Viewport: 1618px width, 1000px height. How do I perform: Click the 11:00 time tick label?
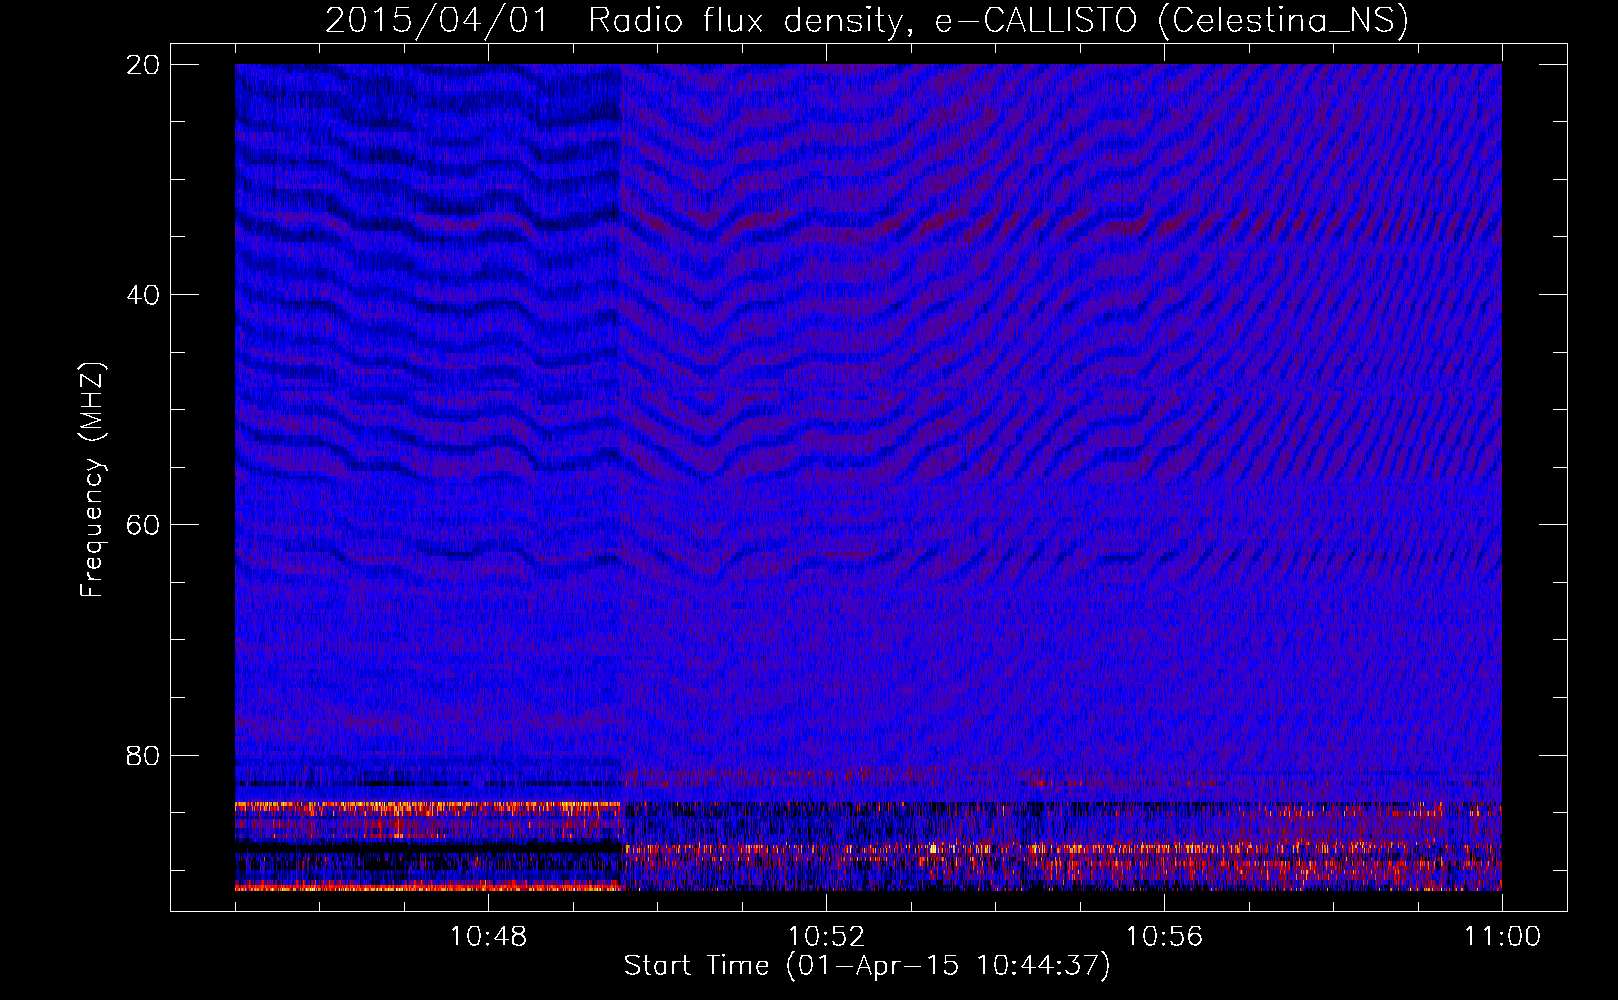coord(1502,937)
